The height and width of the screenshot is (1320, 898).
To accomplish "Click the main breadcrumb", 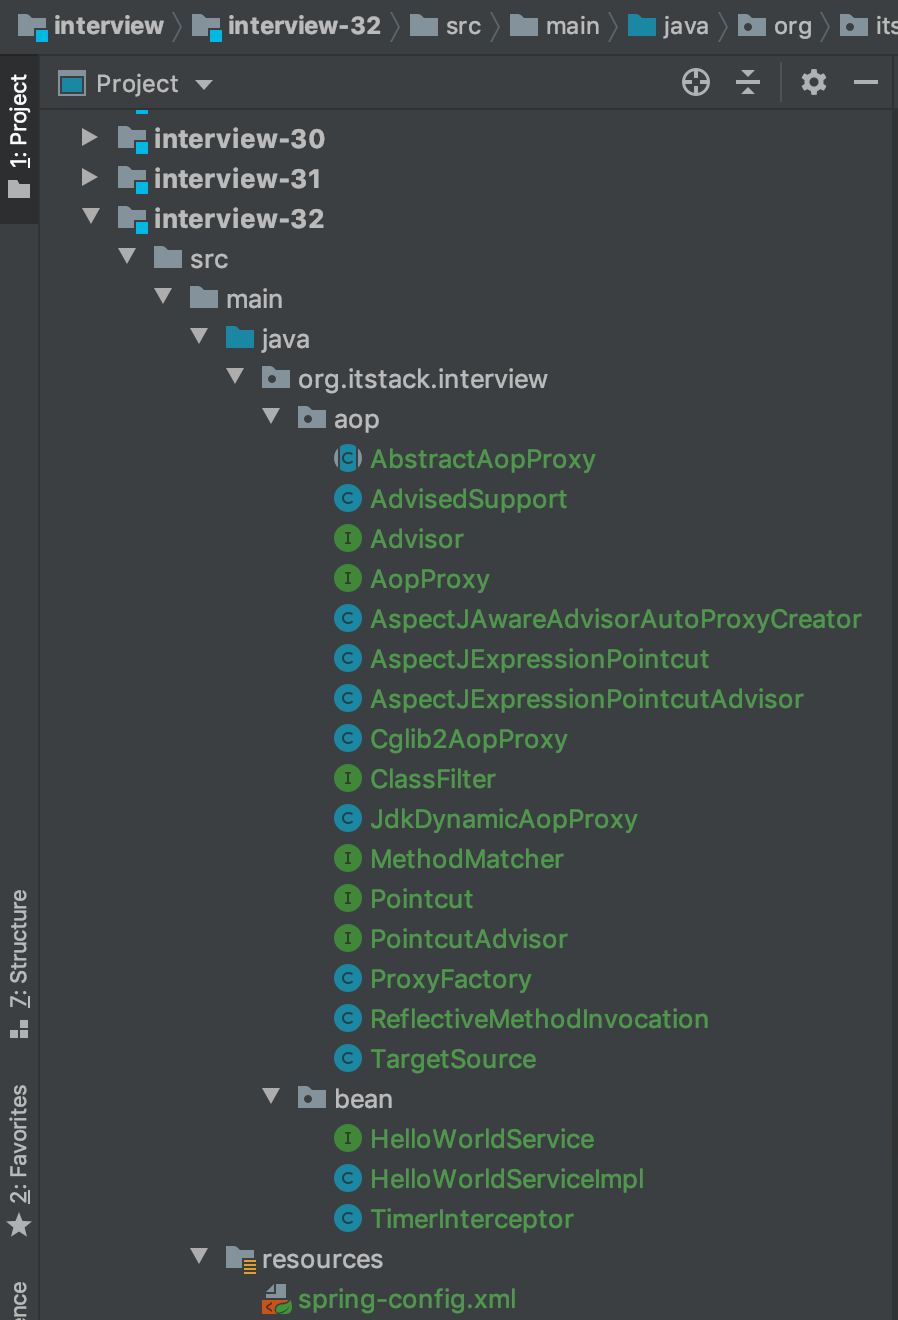I will click(555, 26).
